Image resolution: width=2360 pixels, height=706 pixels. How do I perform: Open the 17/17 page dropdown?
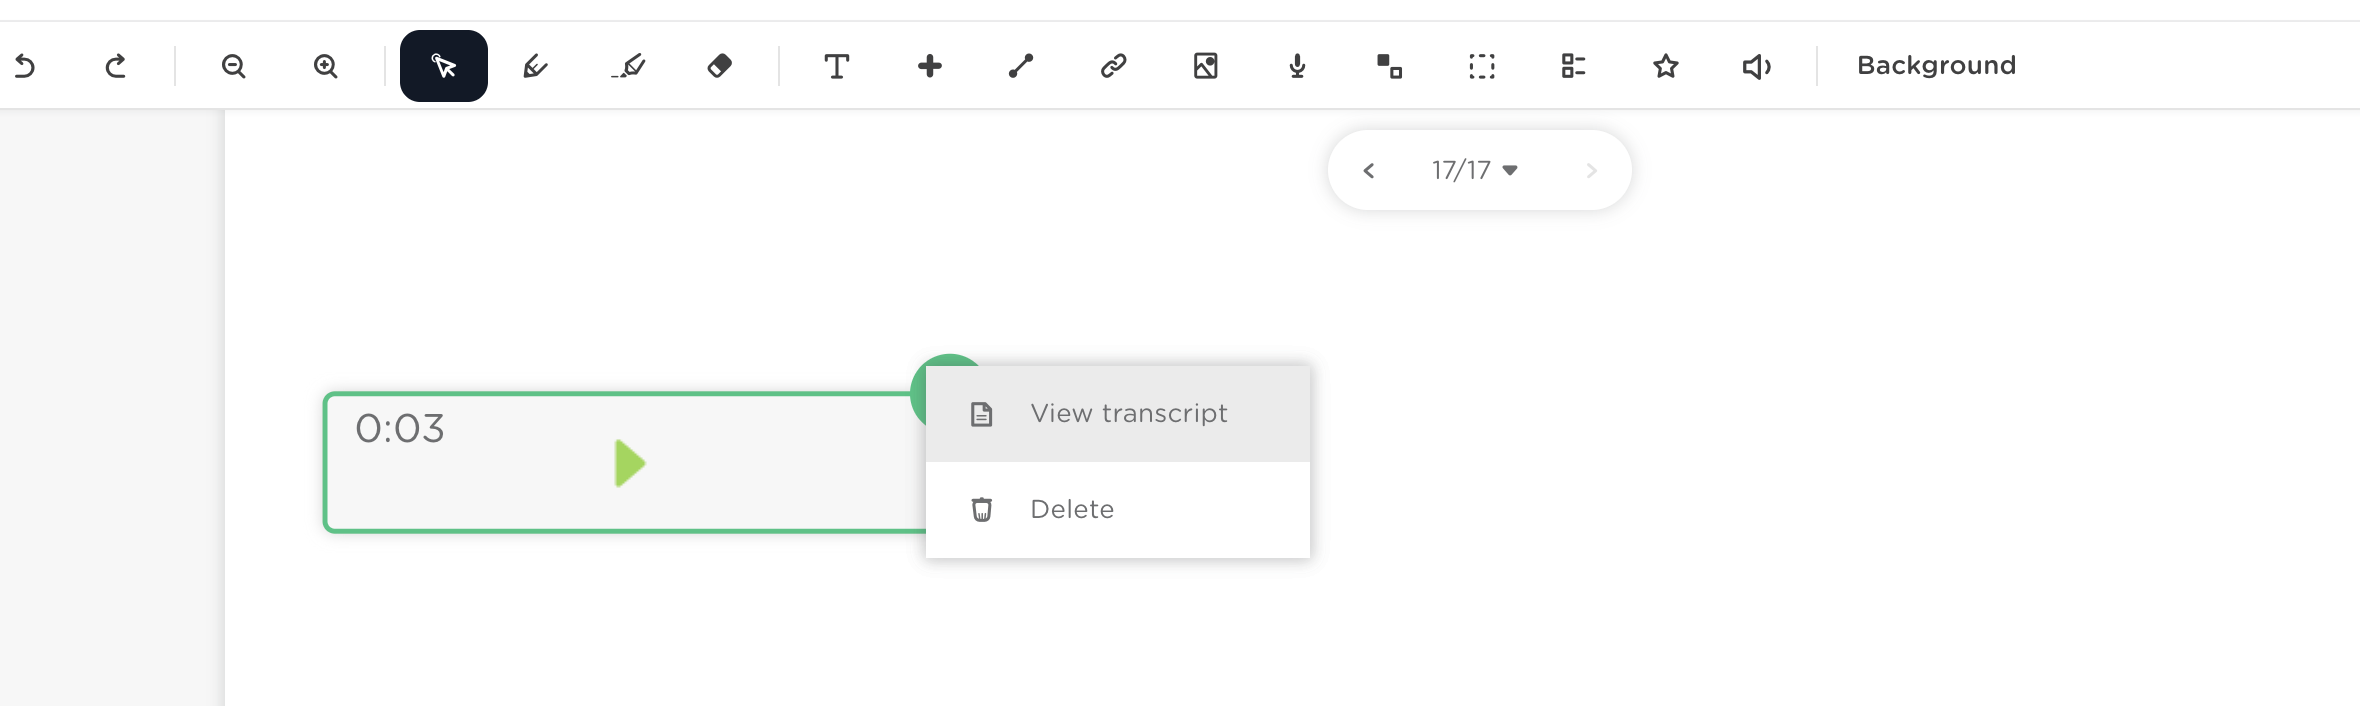(x=1475, y=170)
